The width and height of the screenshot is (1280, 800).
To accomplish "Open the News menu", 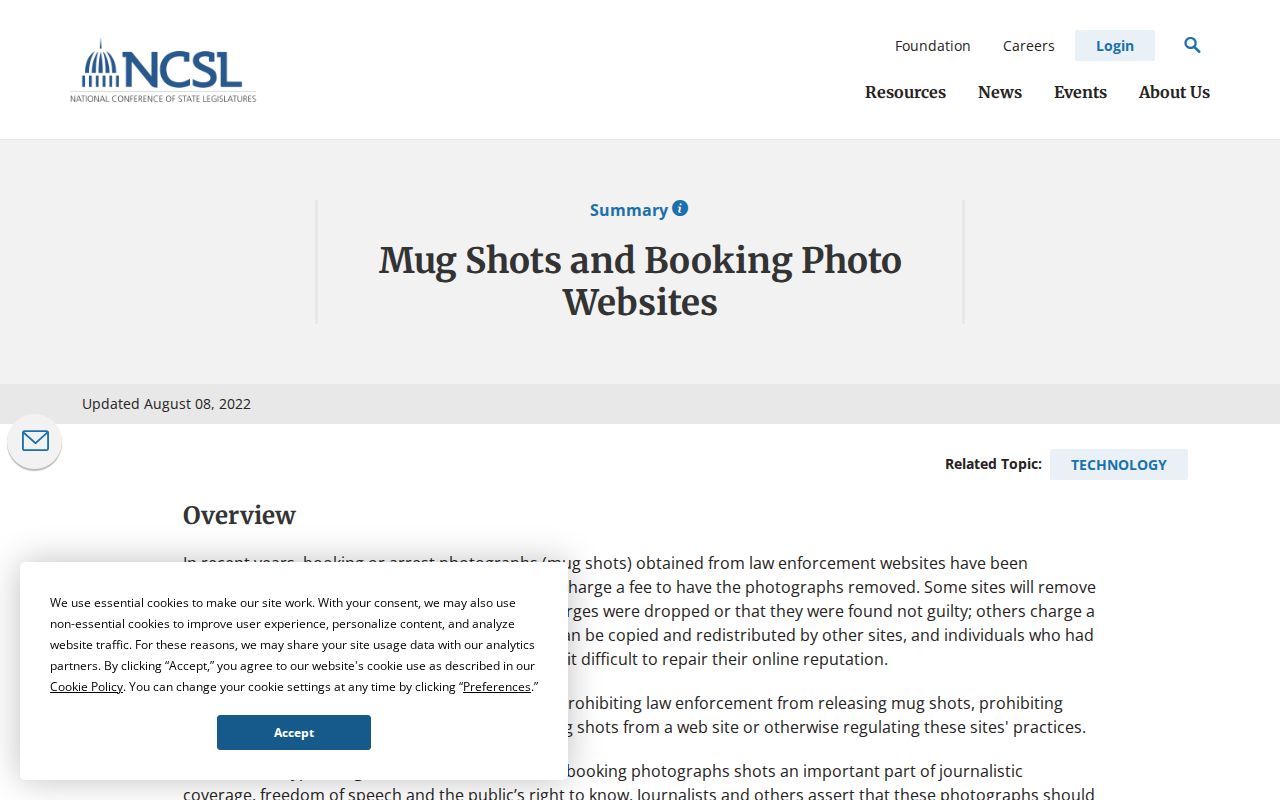I will click(x=1000, y=92).
